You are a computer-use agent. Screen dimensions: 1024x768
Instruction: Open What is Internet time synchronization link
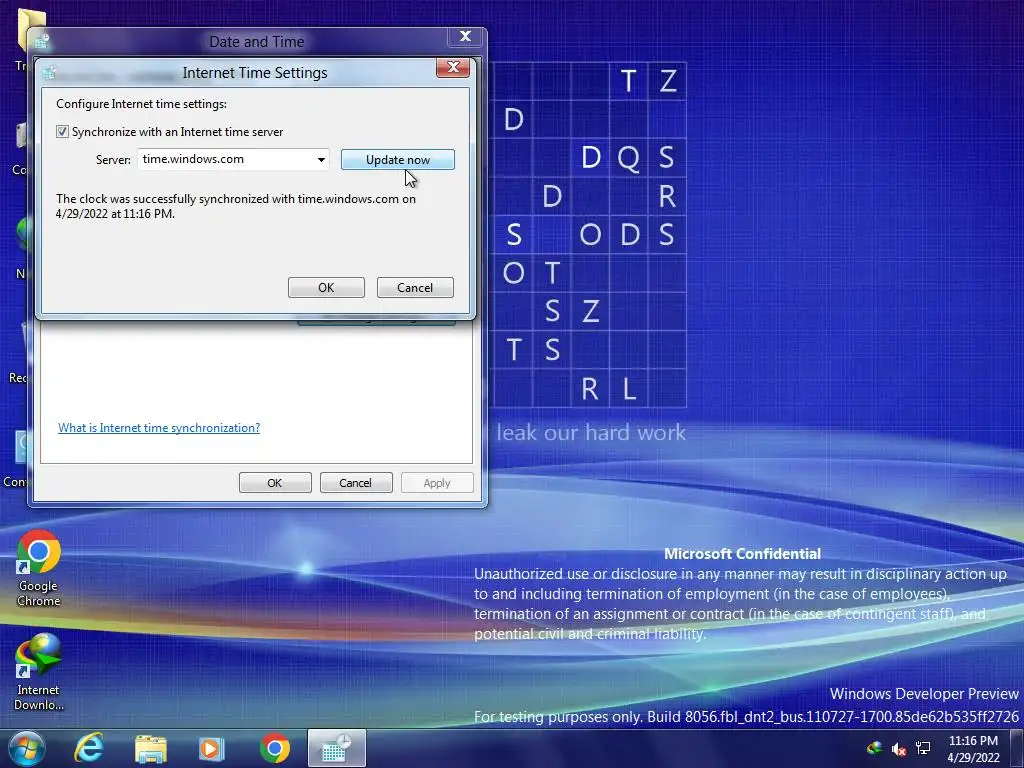[x=159, y=428]
